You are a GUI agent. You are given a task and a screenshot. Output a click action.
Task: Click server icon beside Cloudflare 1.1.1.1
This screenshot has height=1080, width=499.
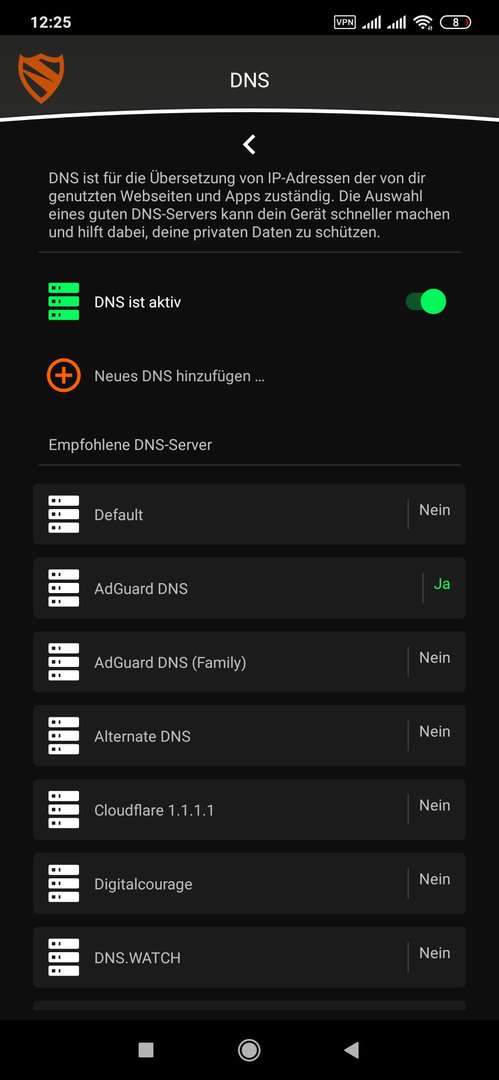pos(63,809)
